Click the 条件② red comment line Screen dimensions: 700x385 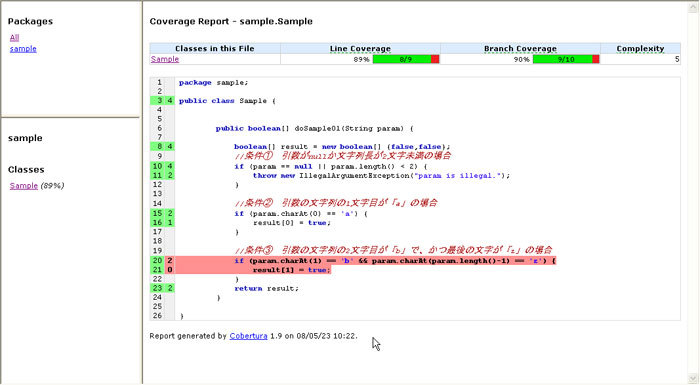tap(336, 203)
